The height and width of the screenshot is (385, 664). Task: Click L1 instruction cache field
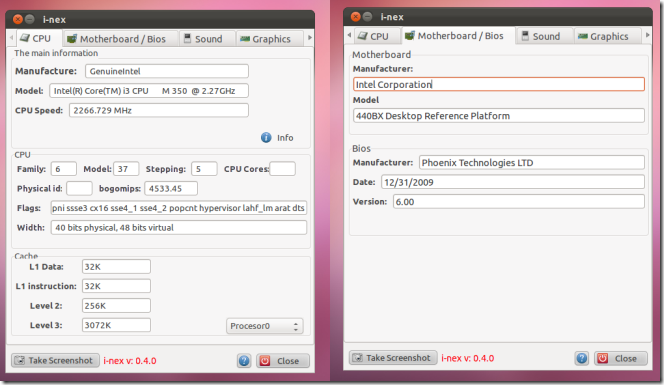coord(116,286)
